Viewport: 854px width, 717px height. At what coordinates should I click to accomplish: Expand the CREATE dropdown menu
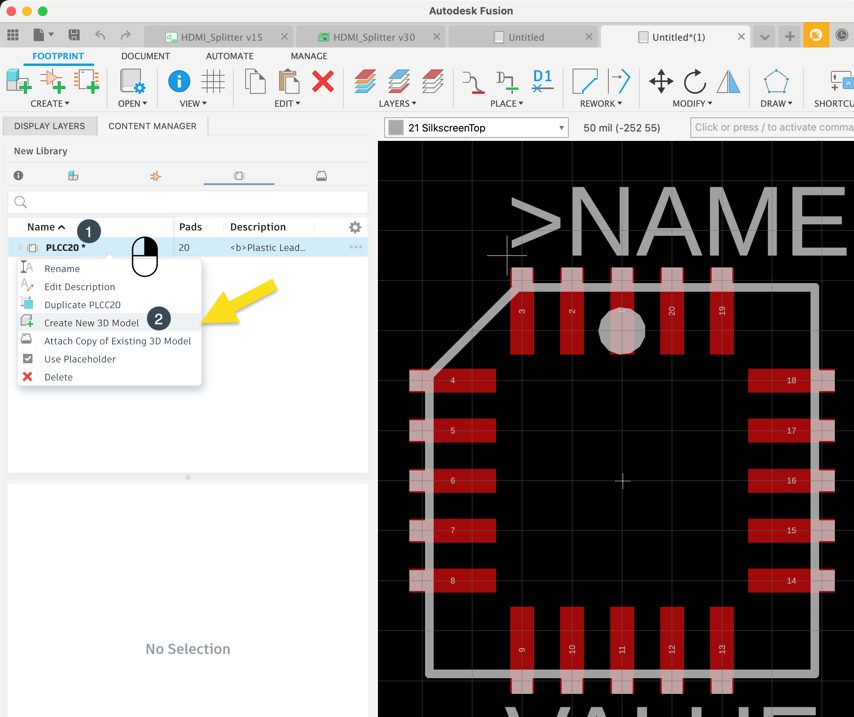[49, 103]
